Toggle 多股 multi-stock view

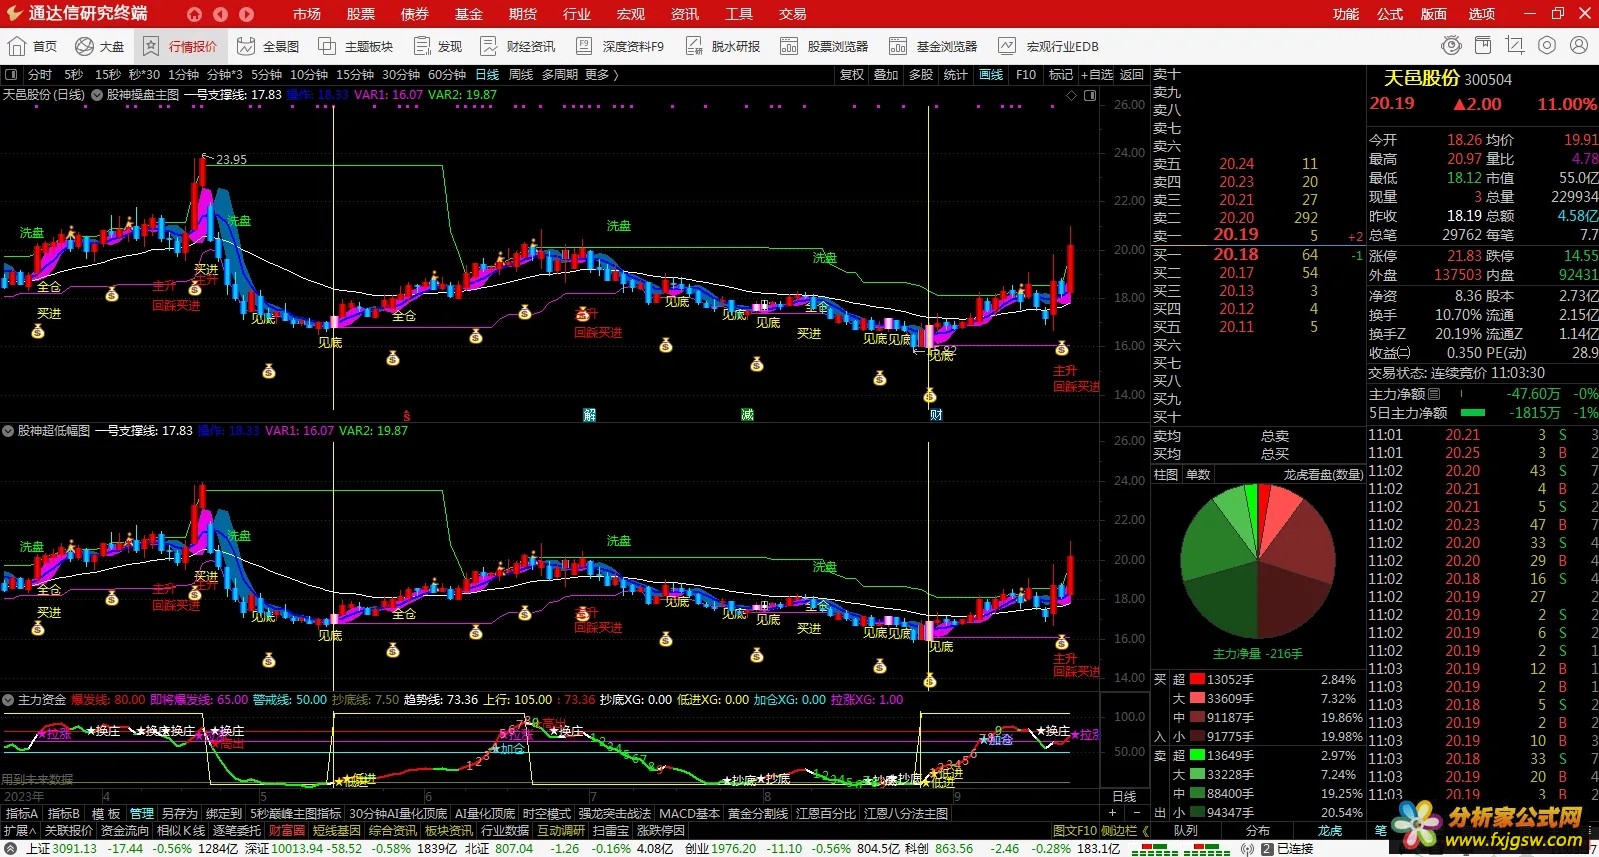921,75
